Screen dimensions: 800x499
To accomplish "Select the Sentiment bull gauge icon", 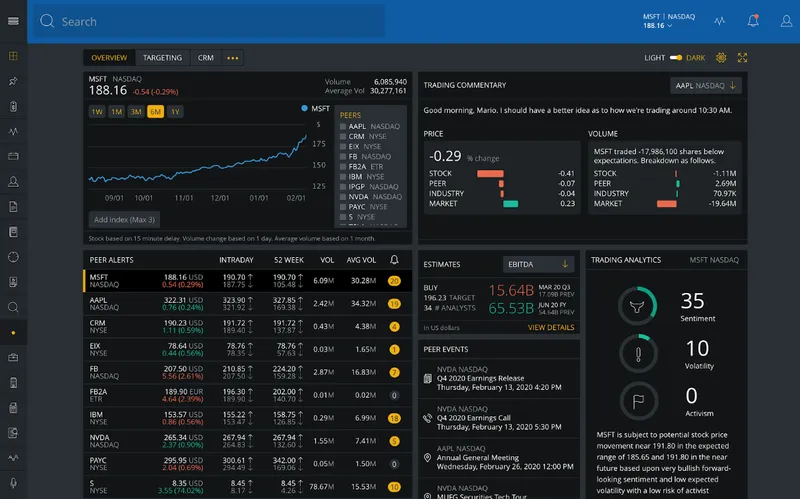I will tap(637, 306).
